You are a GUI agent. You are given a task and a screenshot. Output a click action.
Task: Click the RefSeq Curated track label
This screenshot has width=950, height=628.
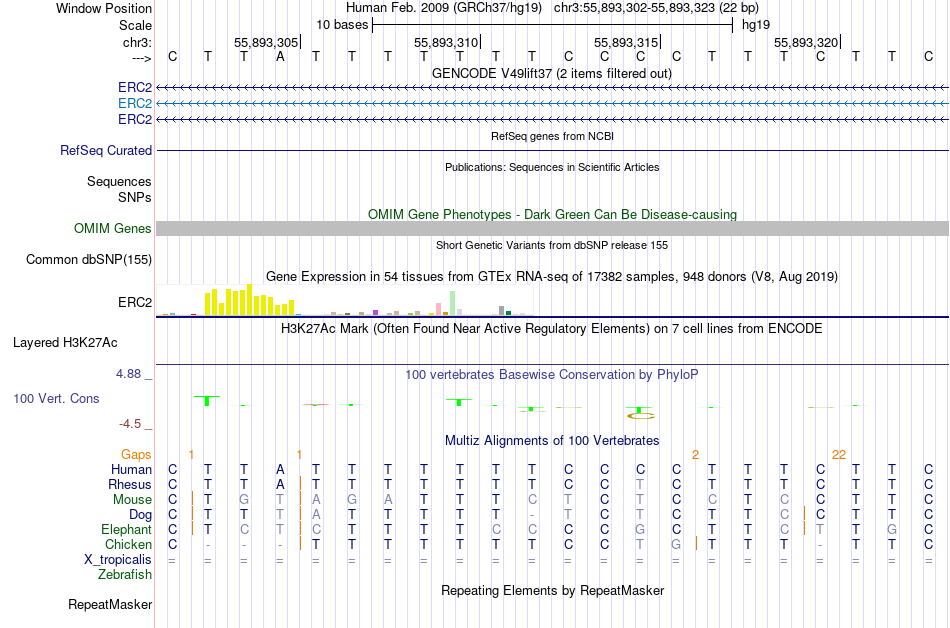pos(105,150)
